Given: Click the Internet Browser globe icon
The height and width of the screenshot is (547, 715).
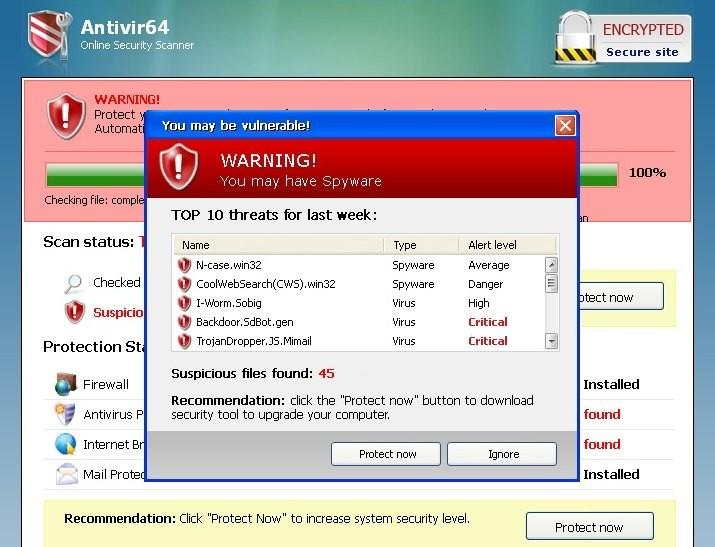Looking at the screenshot, I should click(x=66, y=444).
